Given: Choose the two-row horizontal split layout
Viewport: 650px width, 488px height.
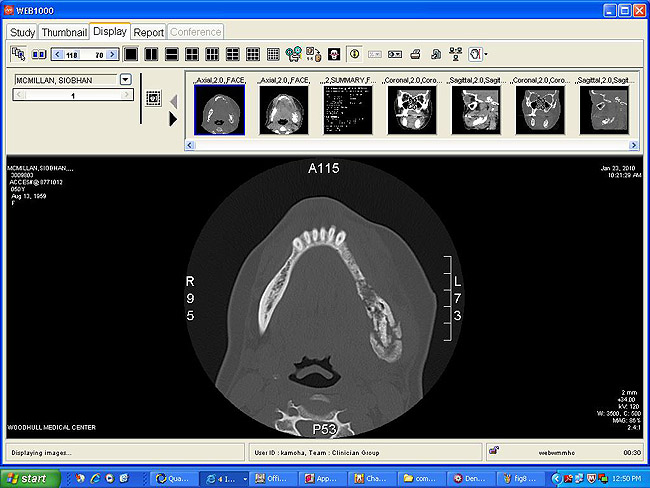Looking at the screenshot, I should coord(171,53).
